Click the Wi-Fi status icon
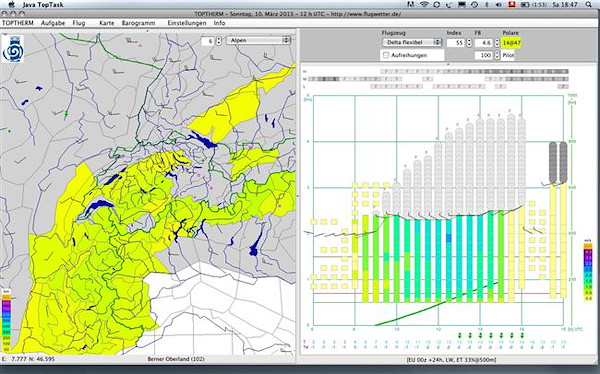The image size is (600, 374). click(x=424, y=5)
